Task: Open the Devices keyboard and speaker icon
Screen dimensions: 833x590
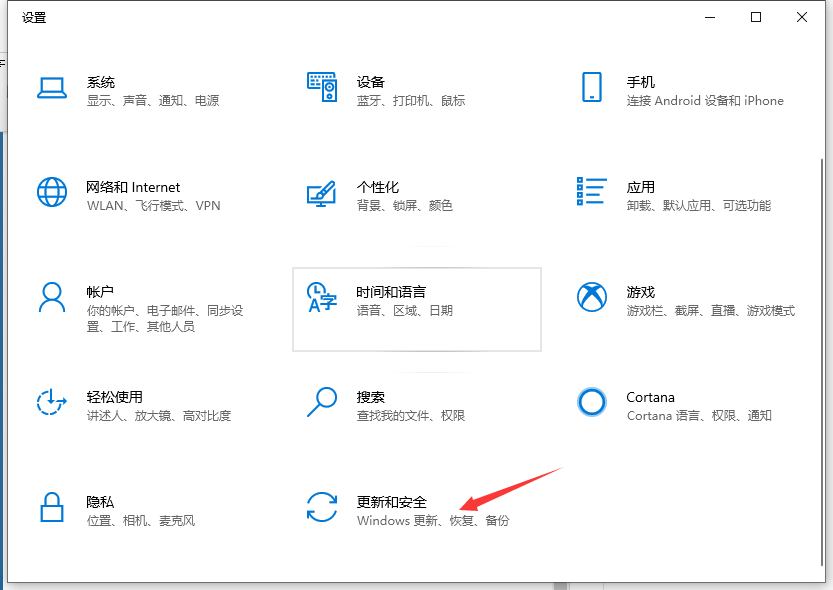Action: click(321, 88)
